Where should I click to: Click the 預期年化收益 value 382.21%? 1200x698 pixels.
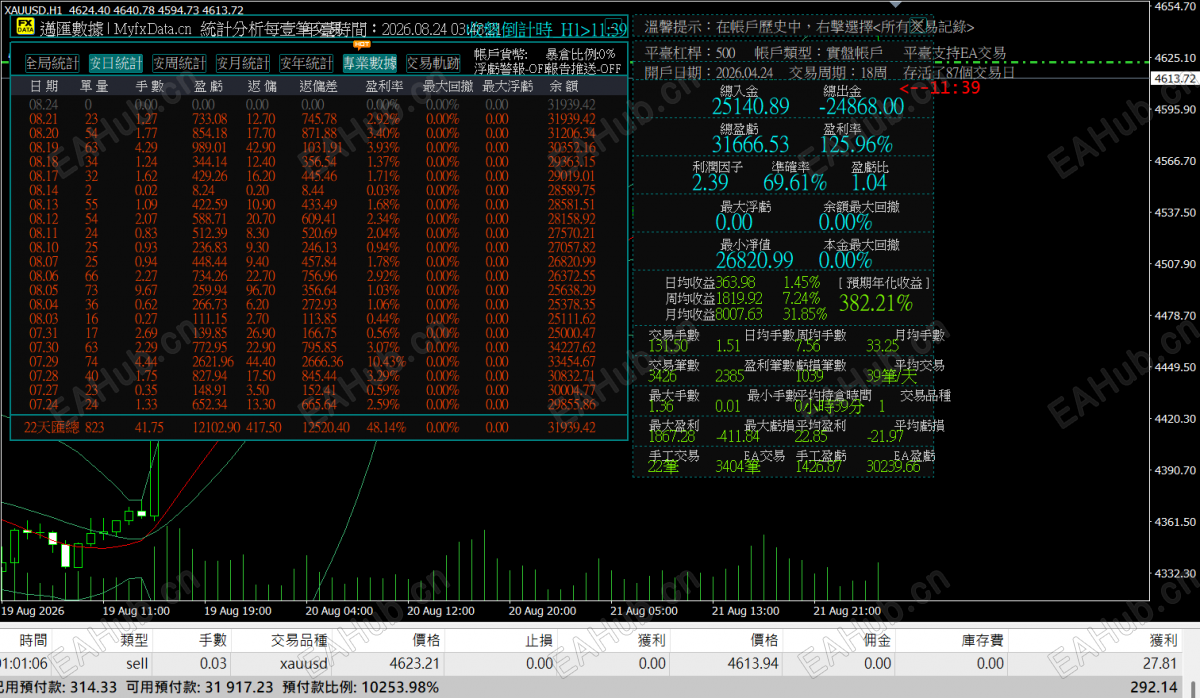(x=875, y=303)
